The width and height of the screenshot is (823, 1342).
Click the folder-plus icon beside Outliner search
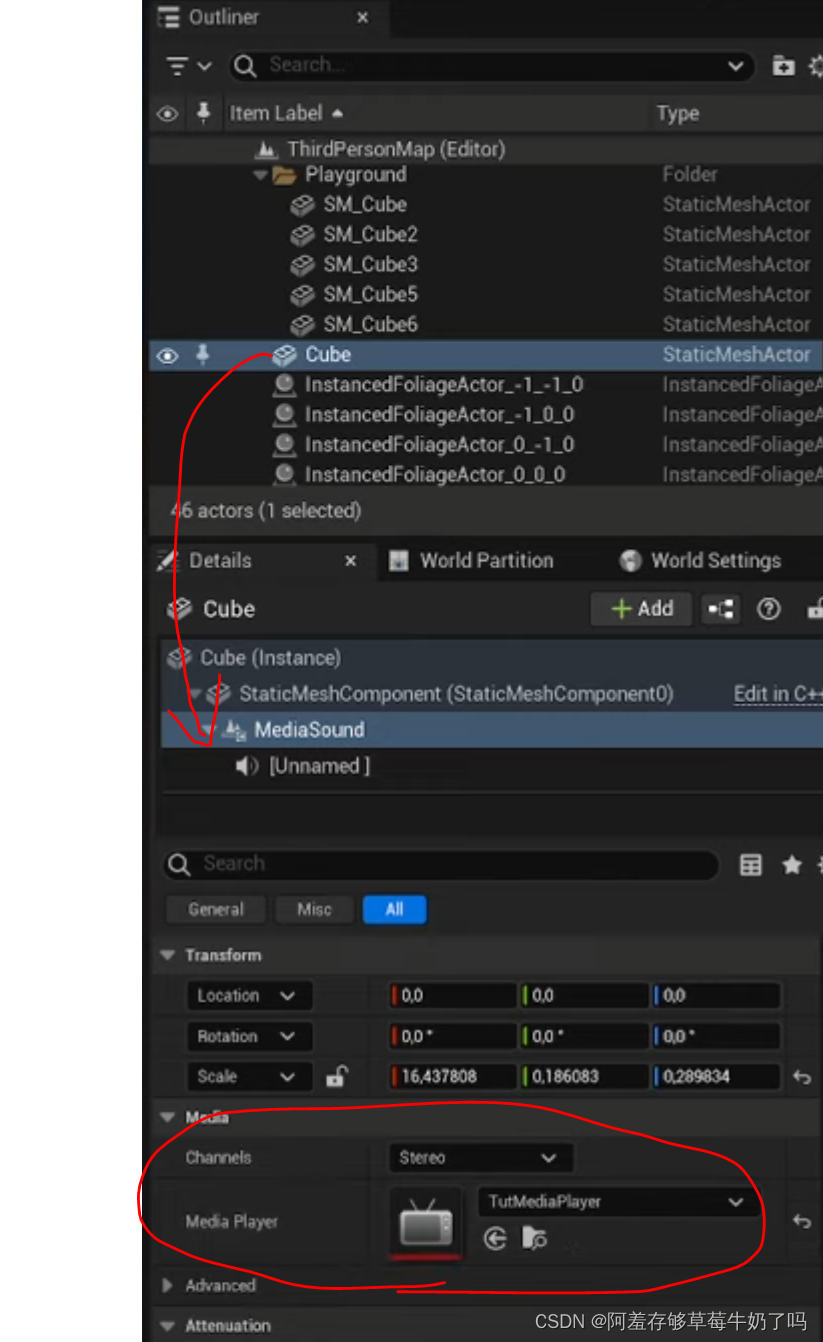[784, 65]
